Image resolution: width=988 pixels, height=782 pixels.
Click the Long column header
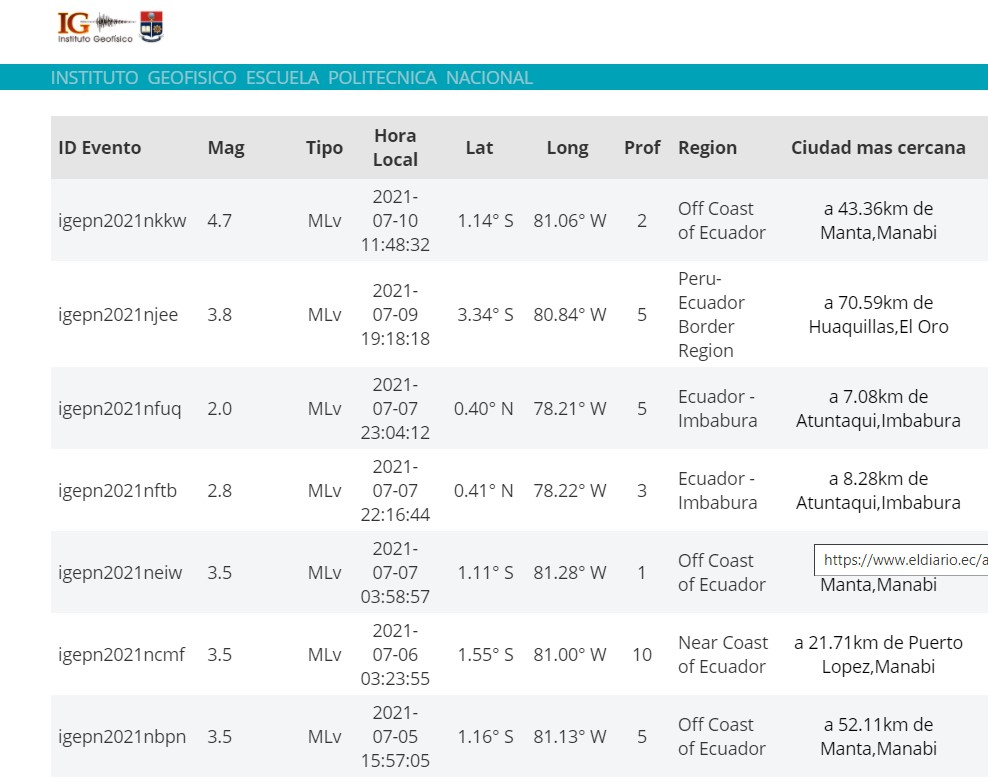(567, 147)
